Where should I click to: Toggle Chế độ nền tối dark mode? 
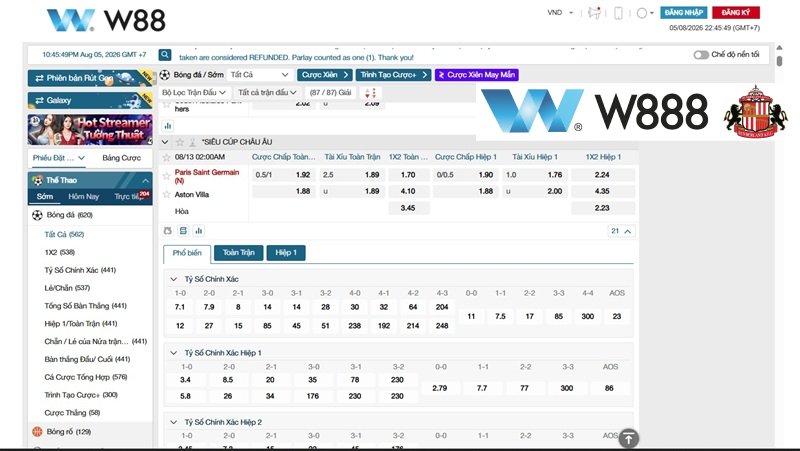pyautogui.click(x=701, y=55)
